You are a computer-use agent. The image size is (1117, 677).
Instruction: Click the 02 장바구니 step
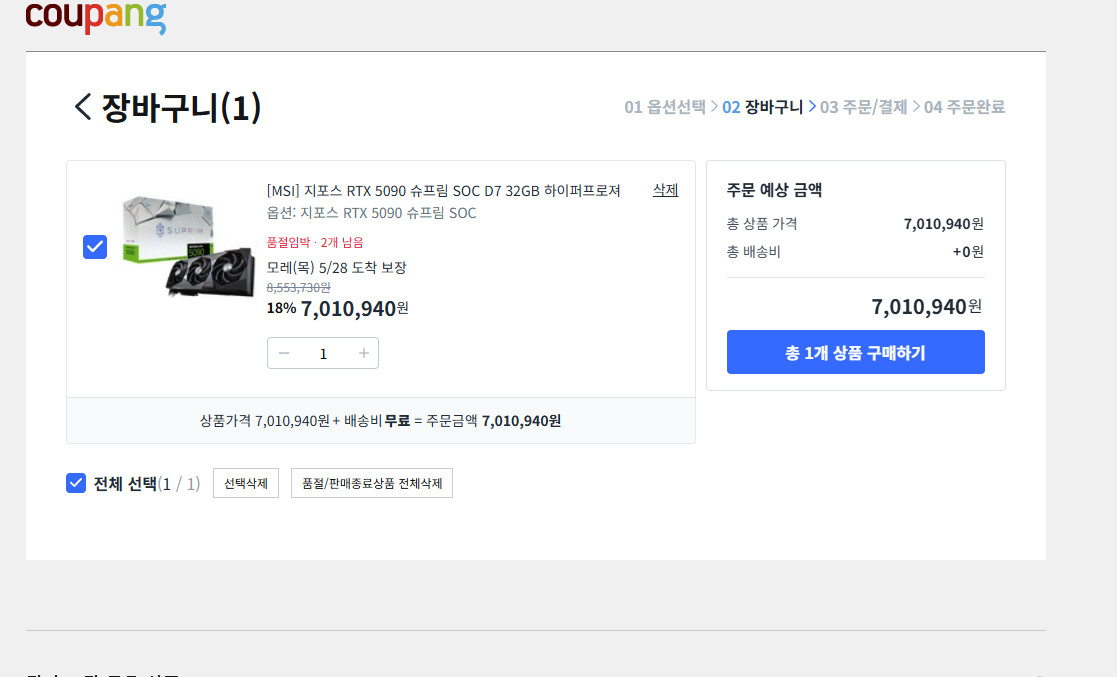point(762,107)
